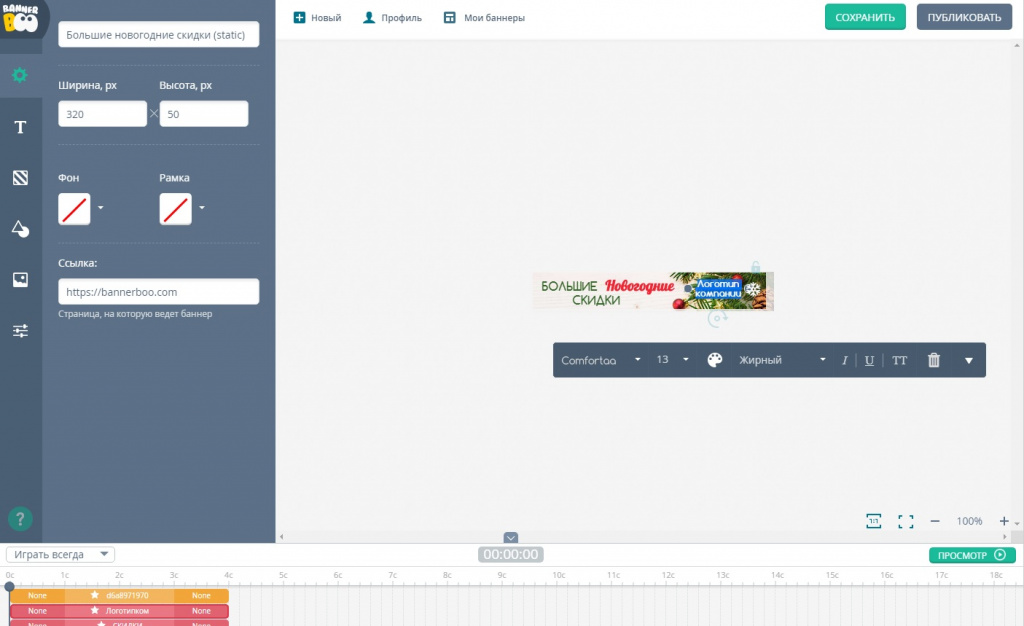The image size is (1024, 626).
Task: Click the banner name input field
Action: click(159, 35)
